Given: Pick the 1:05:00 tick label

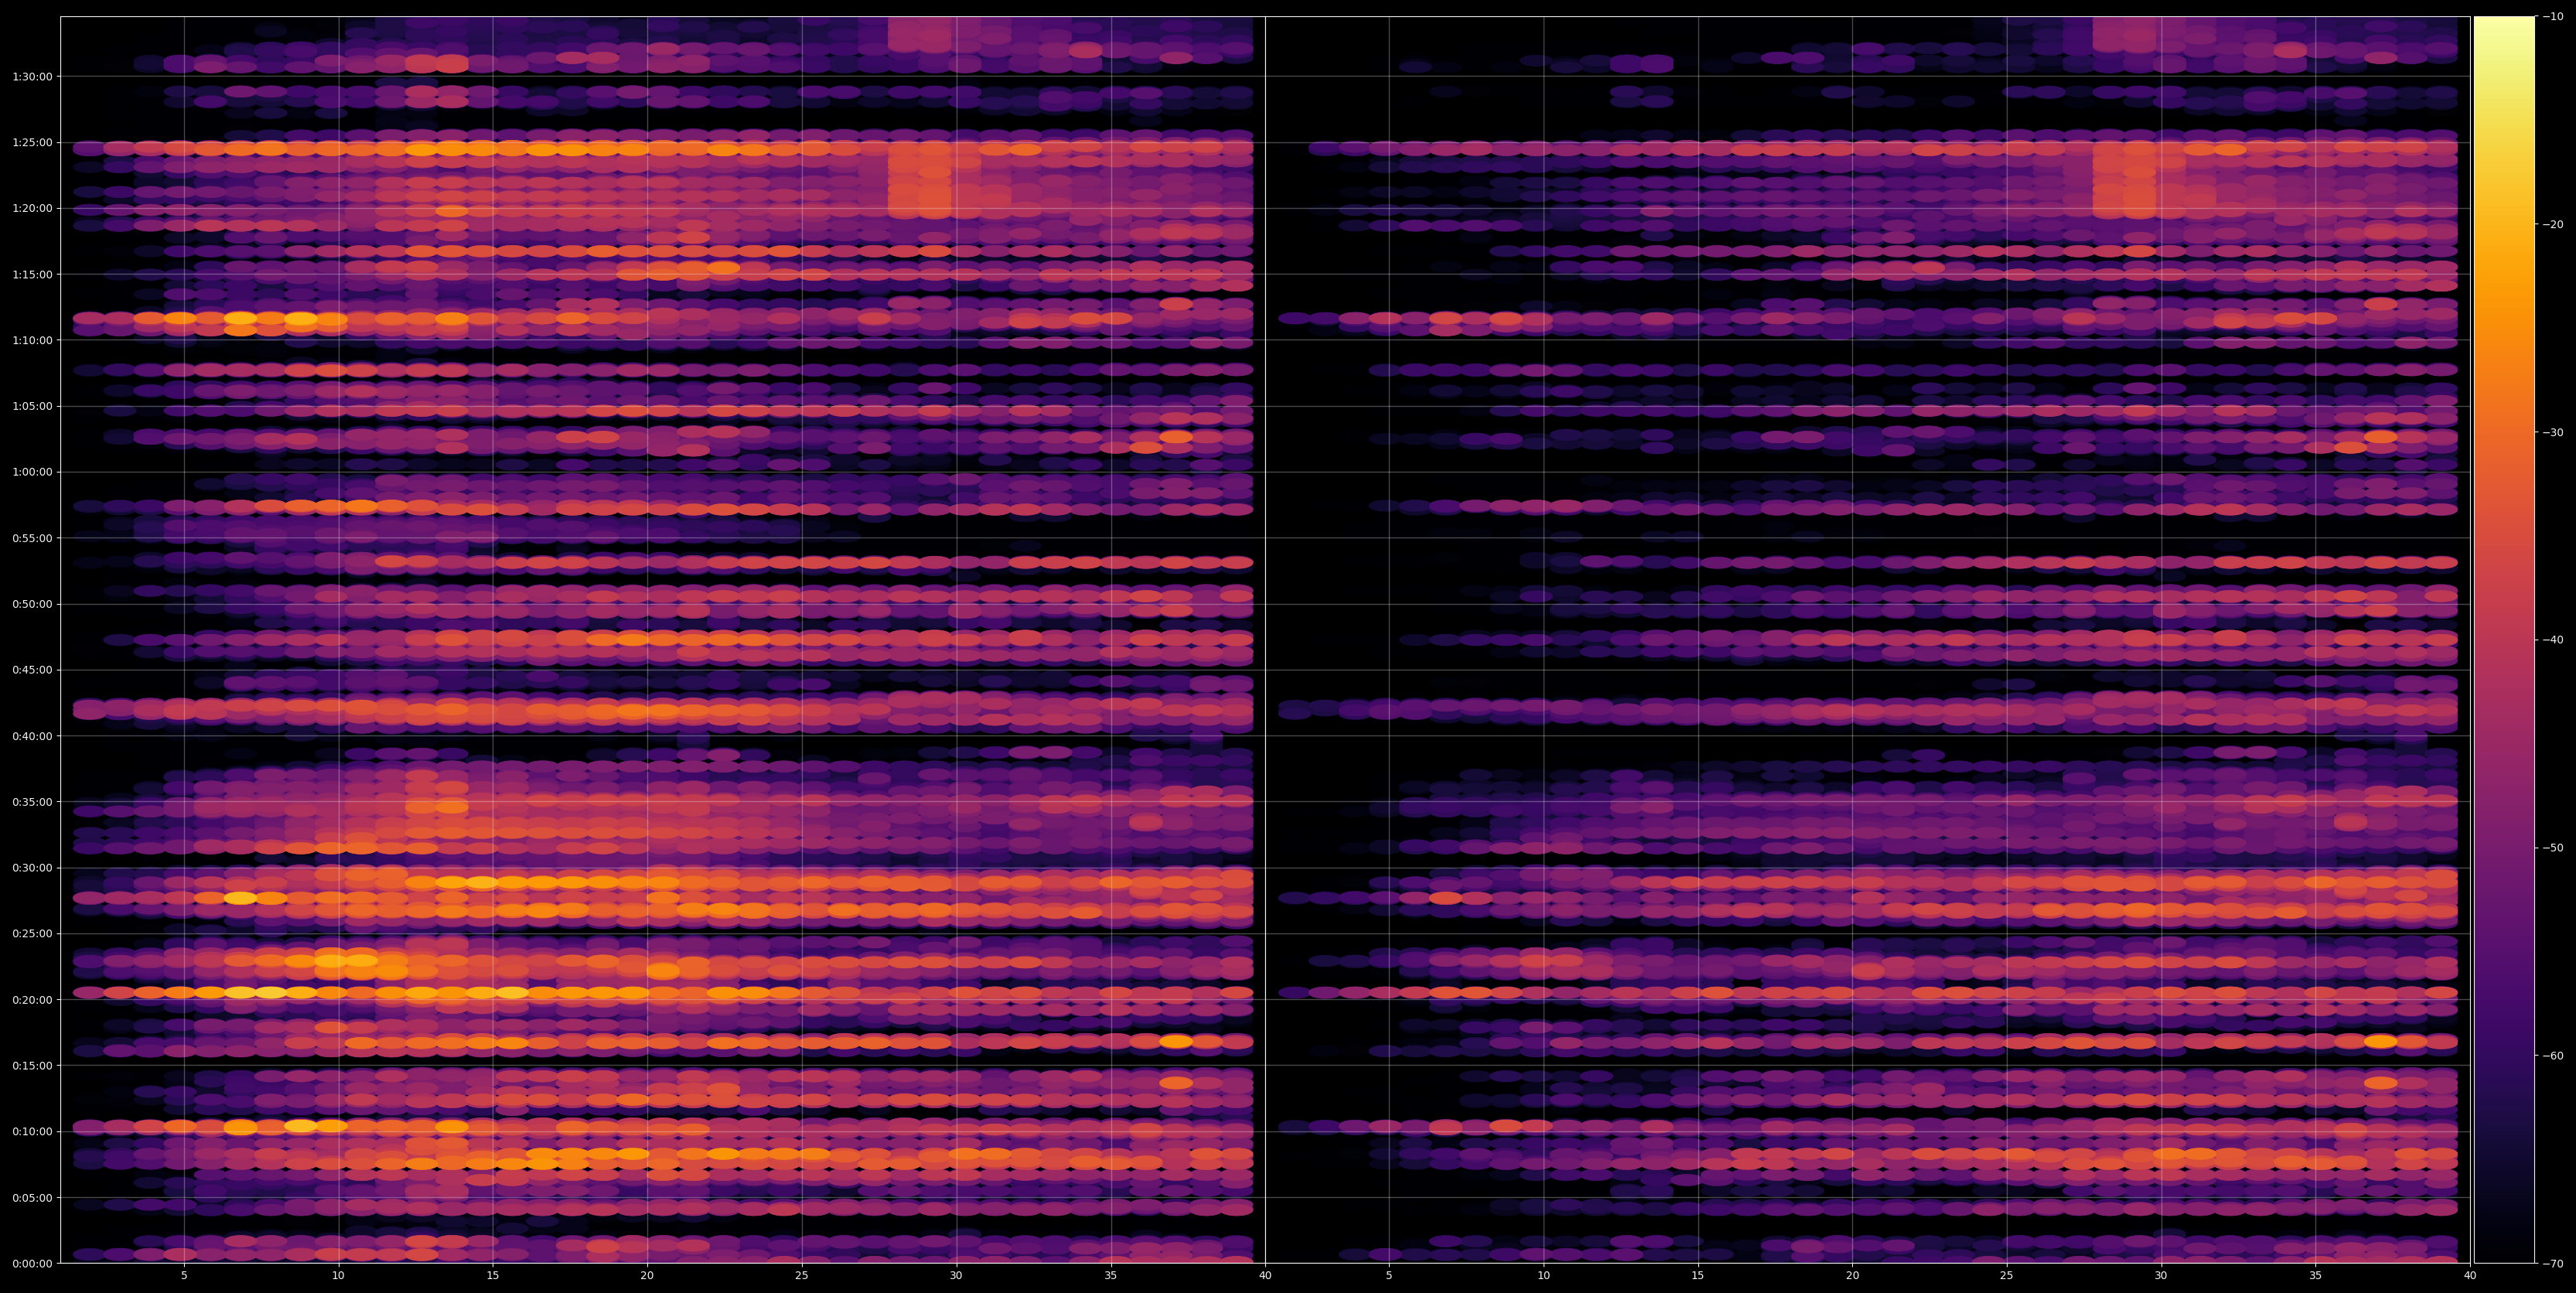Looking at the screenshot, I should (x=32, y=405).
